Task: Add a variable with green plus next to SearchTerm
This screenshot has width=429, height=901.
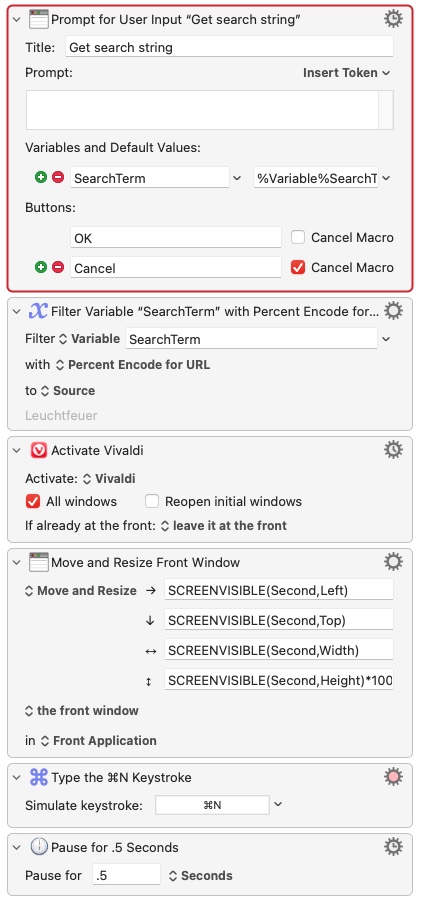Action: tap(41, 178)
